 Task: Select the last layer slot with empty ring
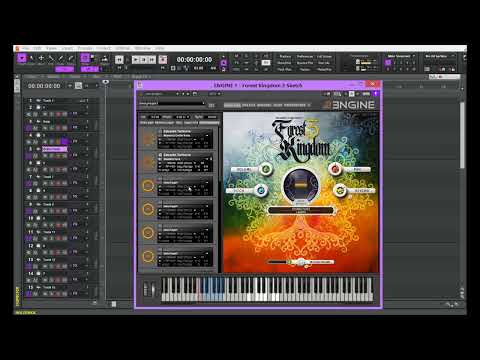pyautogui.click(x=148, y=256)
